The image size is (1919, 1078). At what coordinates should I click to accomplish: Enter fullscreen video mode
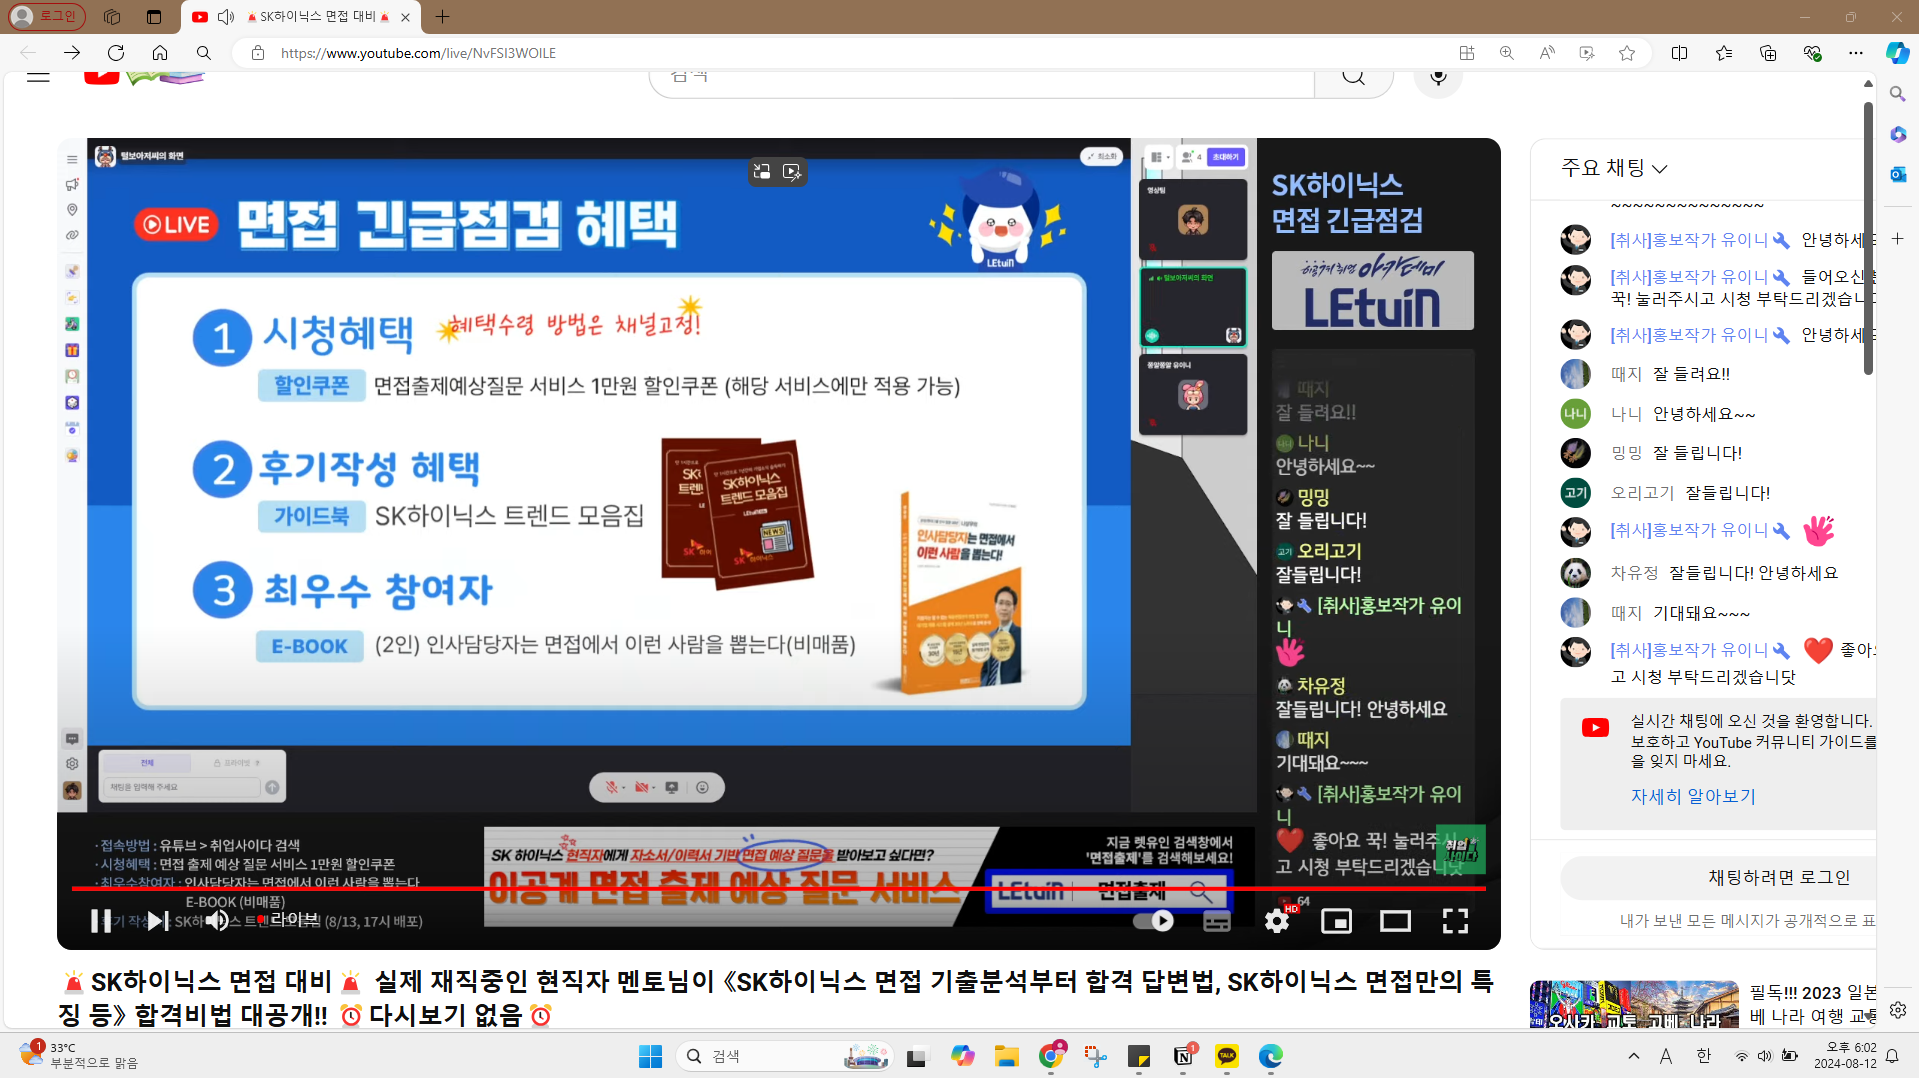(x=1455, y=920)
